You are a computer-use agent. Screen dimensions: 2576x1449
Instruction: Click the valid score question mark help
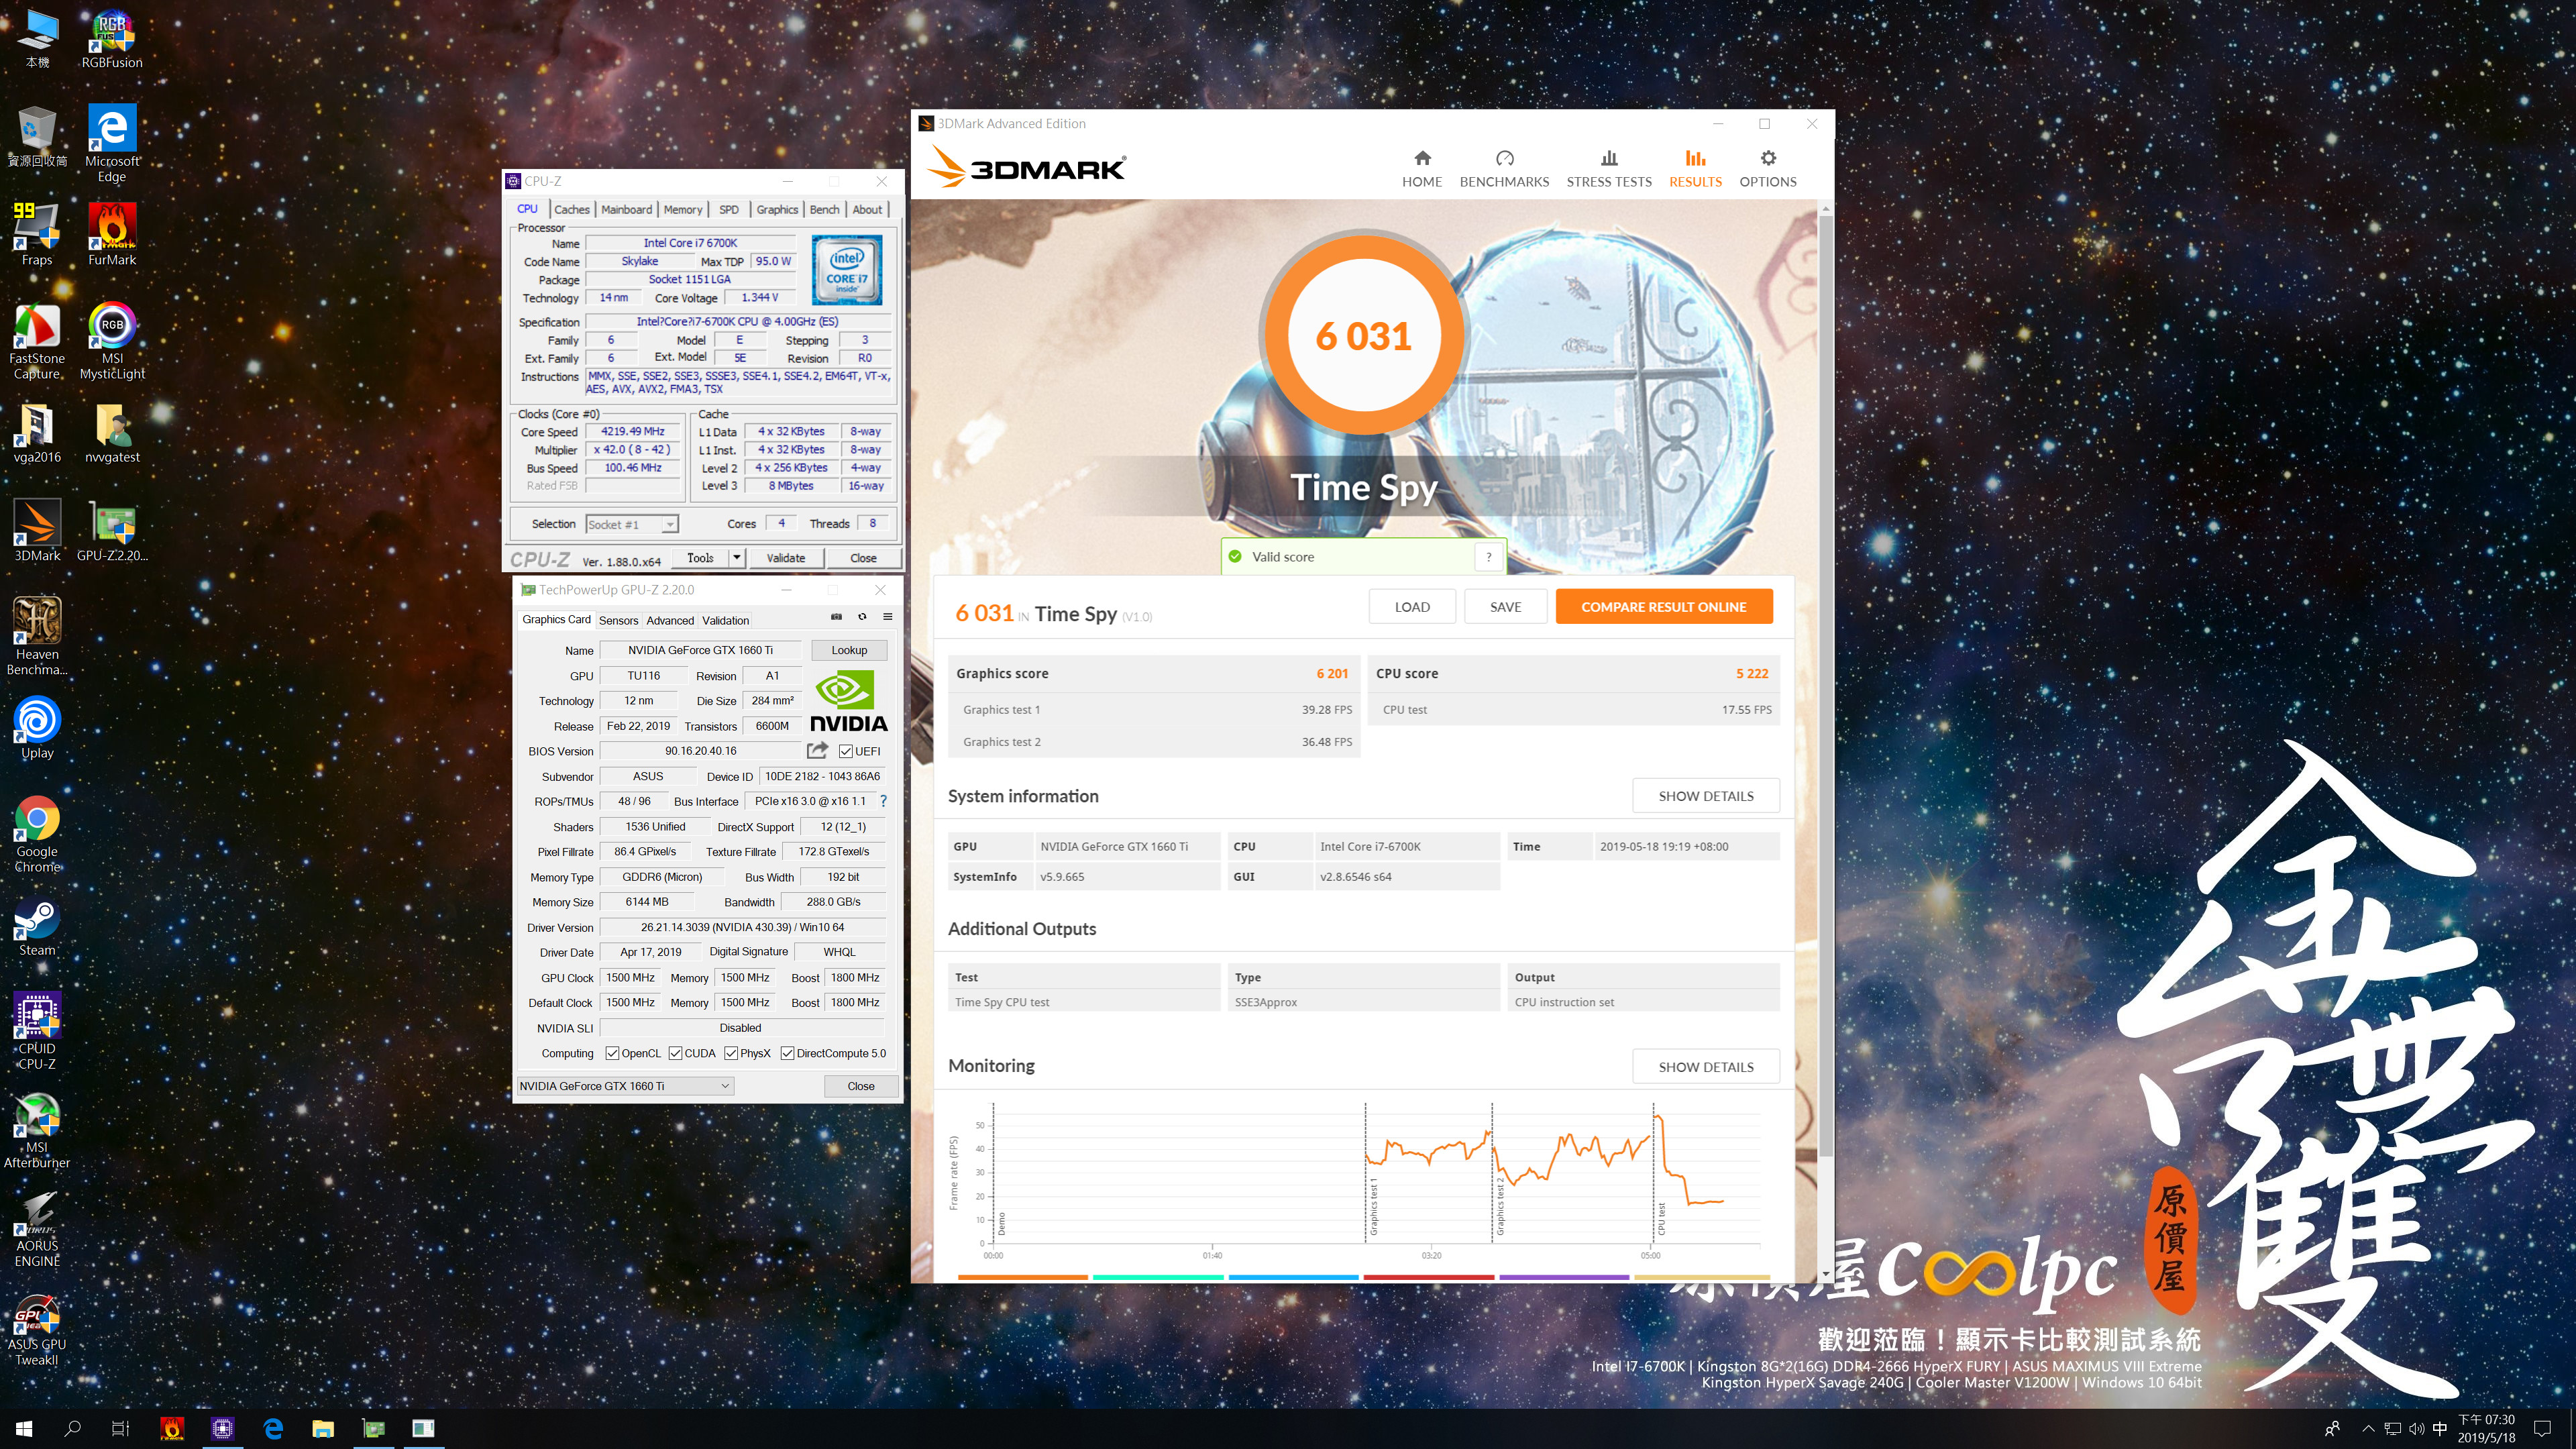pos(1489,557)
